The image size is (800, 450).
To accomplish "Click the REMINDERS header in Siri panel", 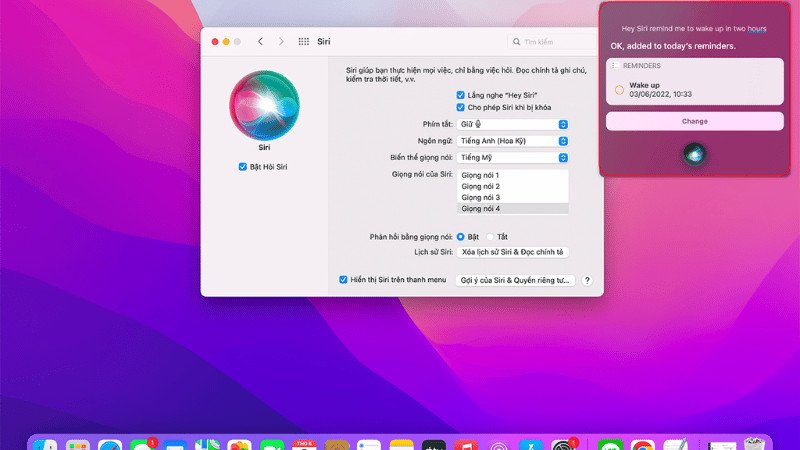I will [641, 65].
